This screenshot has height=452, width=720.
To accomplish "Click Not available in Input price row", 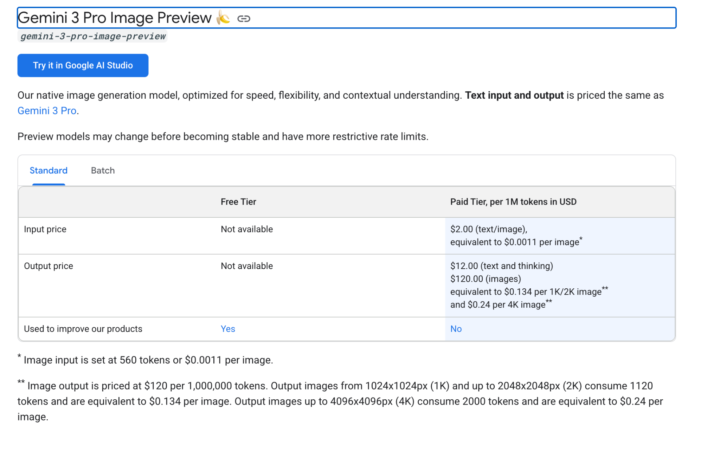I will click(247, 229).
